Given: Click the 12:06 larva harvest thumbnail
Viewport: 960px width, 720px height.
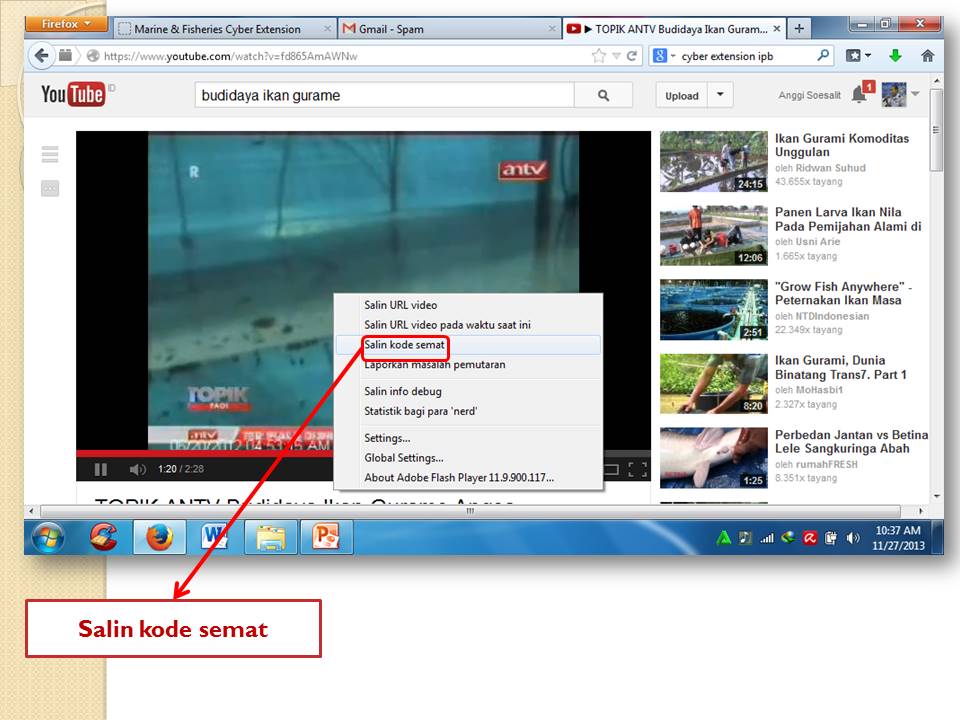Looking at the screenshot, I should pyautogui.click(x=713, y=235).
